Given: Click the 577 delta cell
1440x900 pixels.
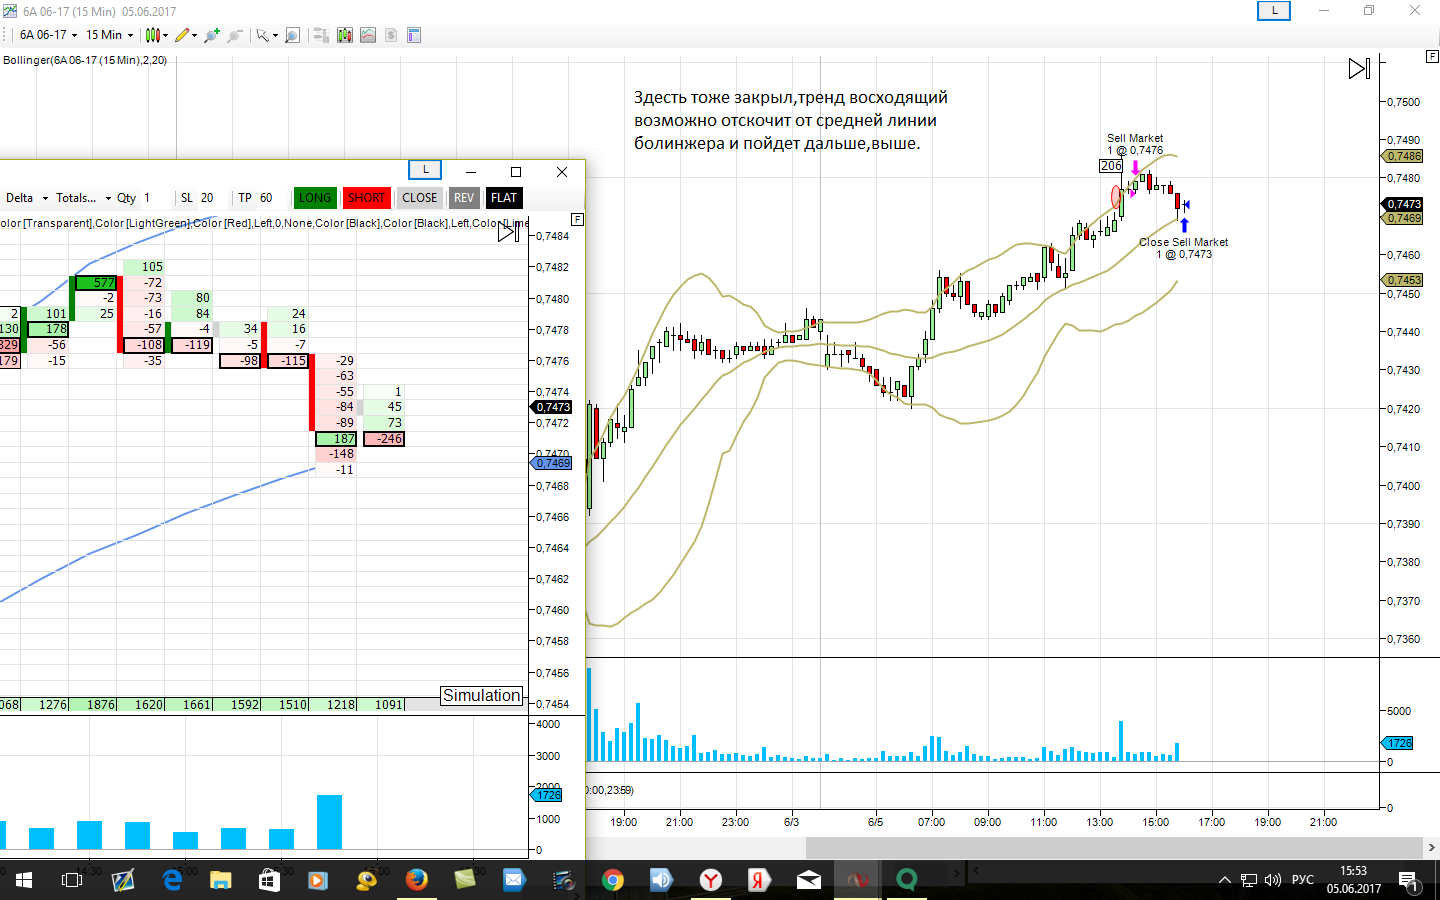Looking at the screenshot, I should coord(95,283).
